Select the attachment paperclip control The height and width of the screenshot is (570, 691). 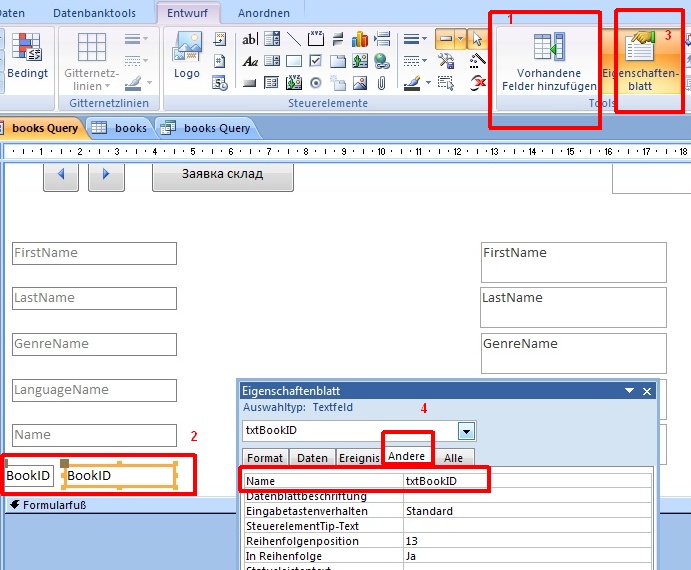[382, 83]
